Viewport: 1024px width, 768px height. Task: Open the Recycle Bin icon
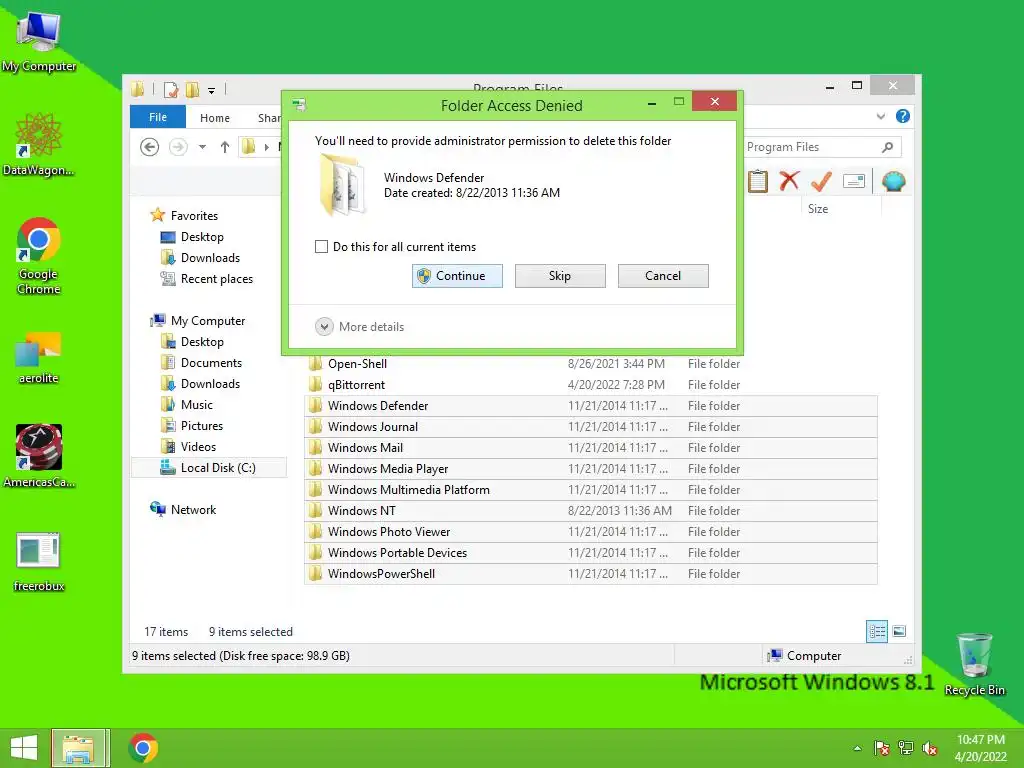coord(974,664)
